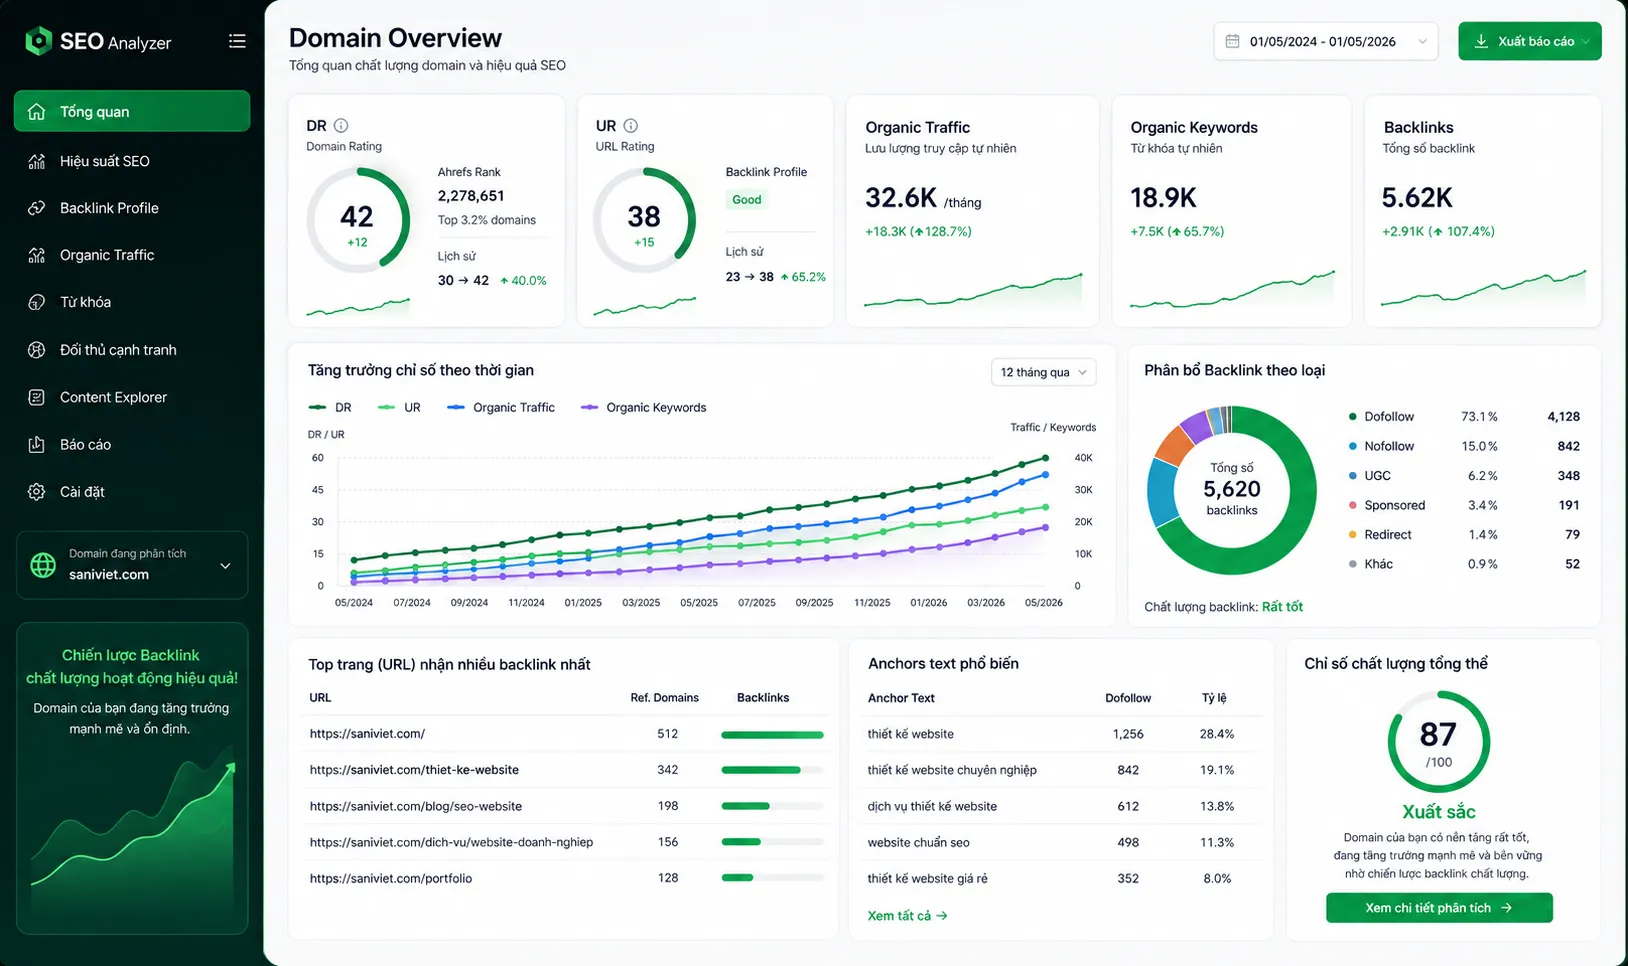Click the keyword icon beside Từ khóa
The image size is (1628, 966).
37,302
